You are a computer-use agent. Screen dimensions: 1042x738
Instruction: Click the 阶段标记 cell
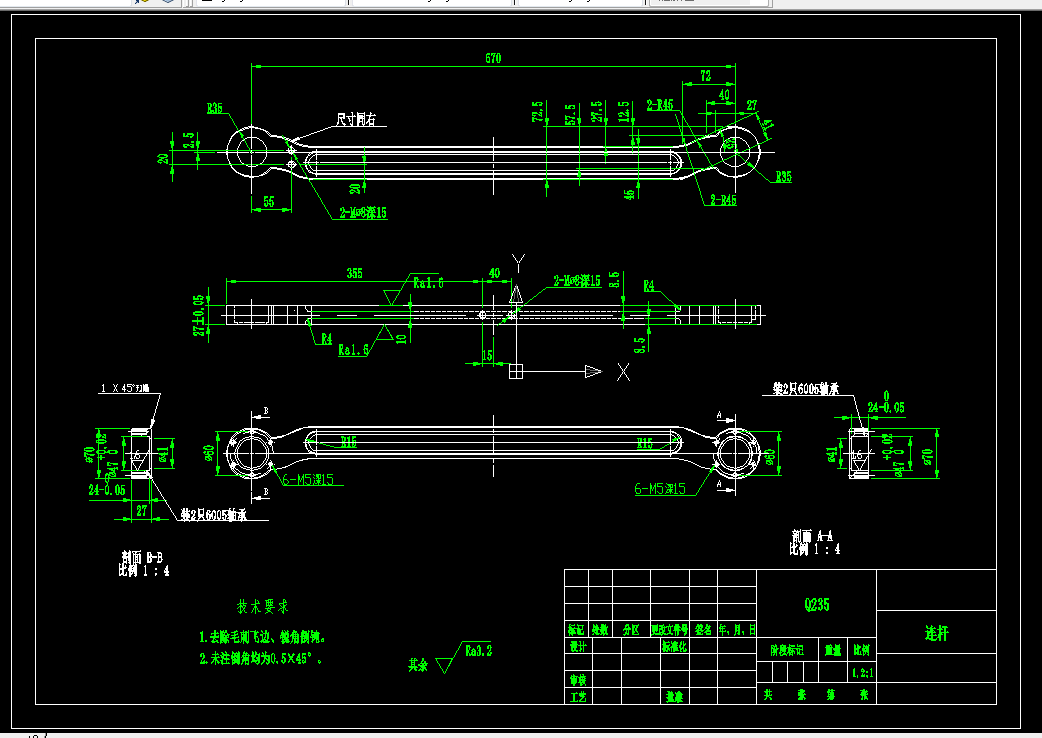[x=787, y=650]
